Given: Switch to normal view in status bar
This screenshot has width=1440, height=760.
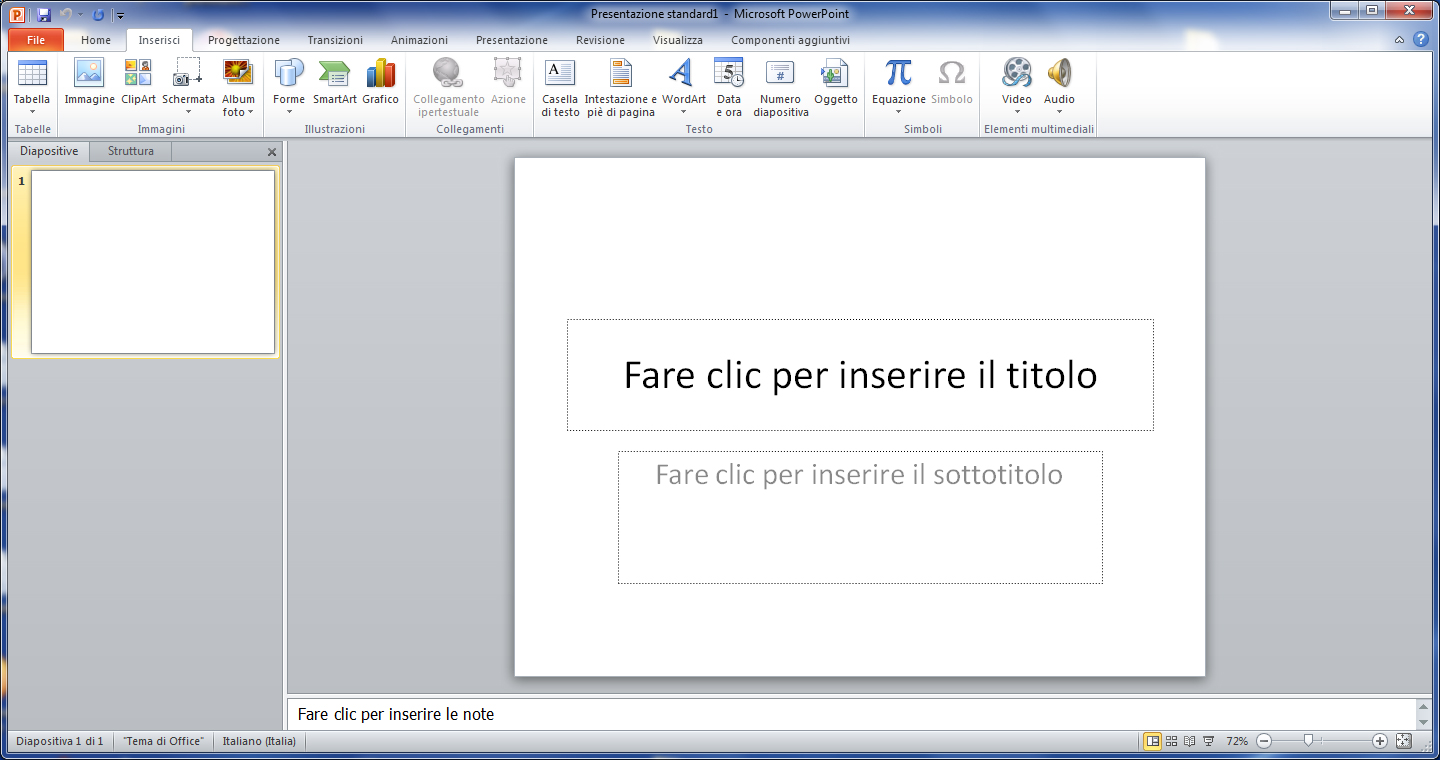Looking at the screenshot, I should point(1153,741).
